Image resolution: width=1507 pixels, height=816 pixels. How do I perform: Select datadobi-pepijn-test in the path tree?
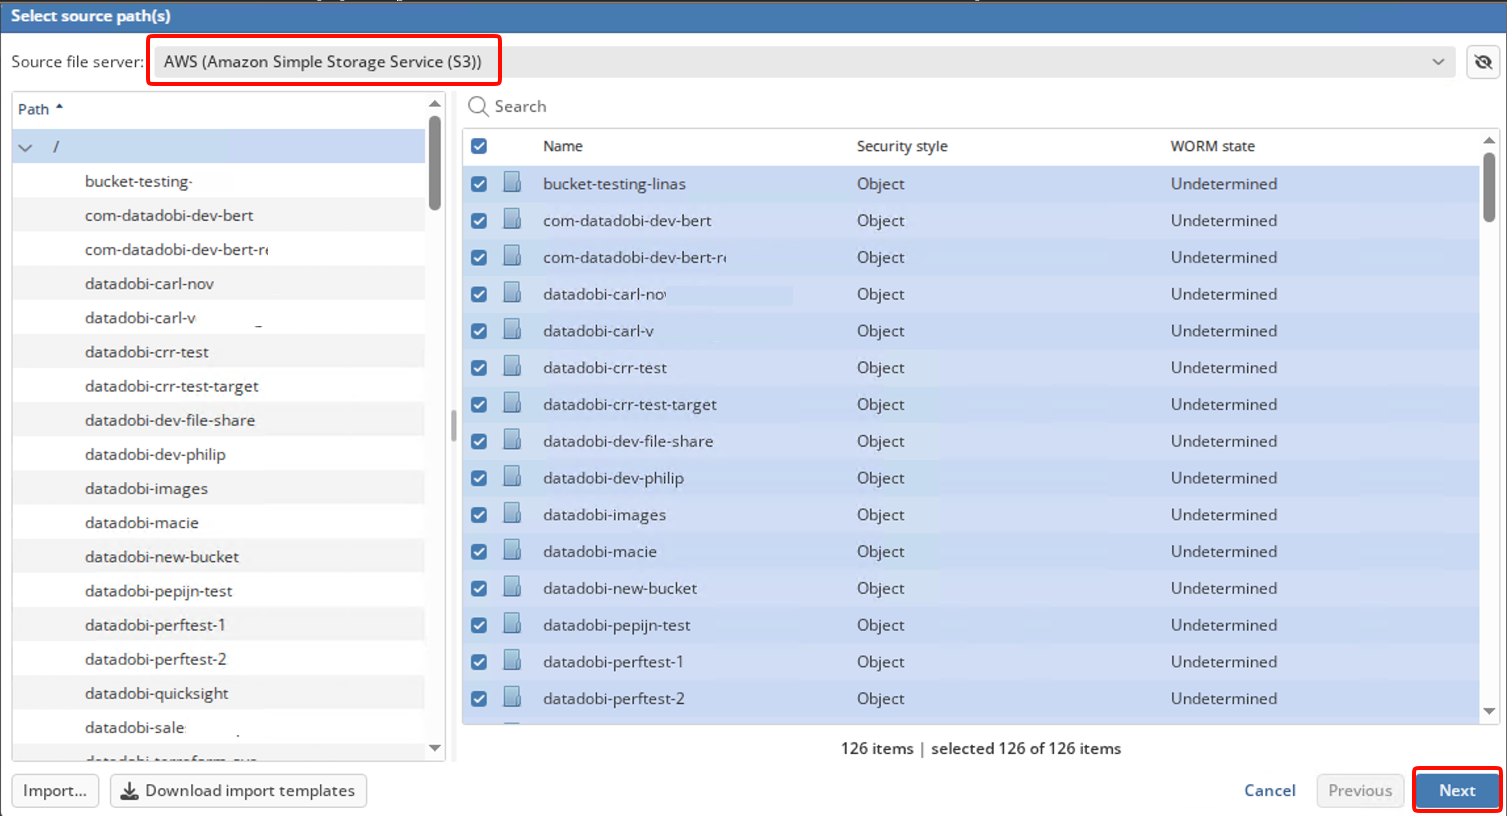[159, 591]
